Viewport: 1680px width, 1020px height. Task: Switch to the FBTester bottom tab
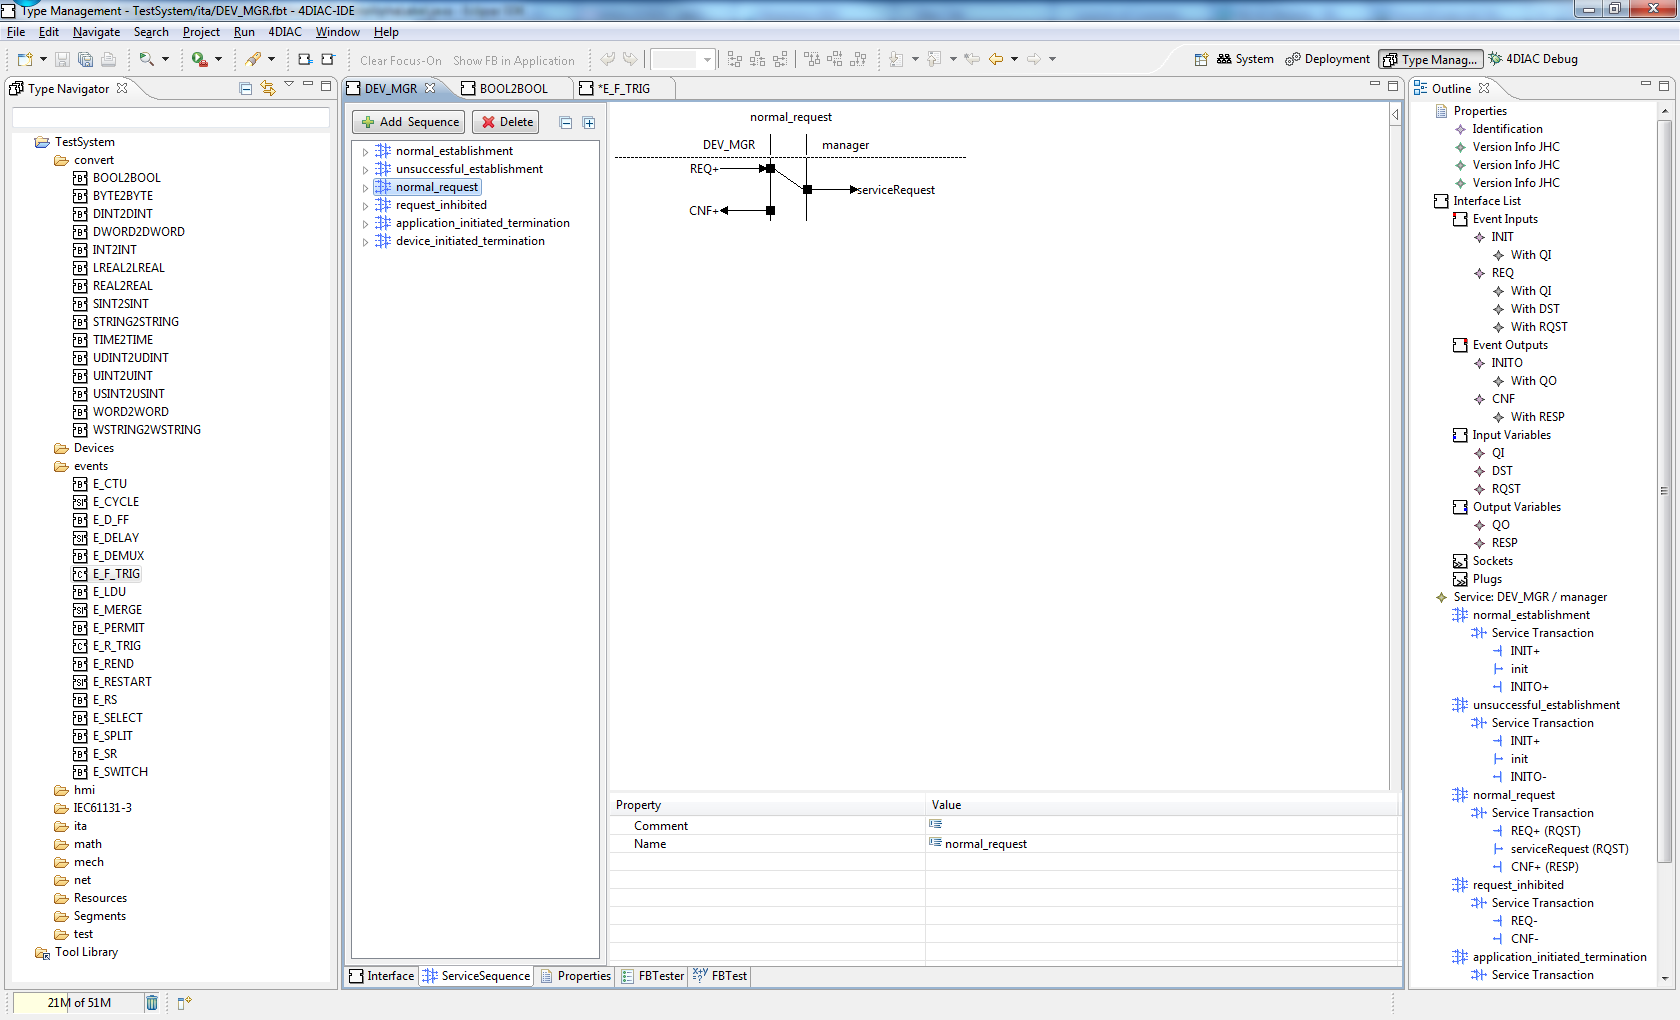pyautogui.click(x=652, y=976)
